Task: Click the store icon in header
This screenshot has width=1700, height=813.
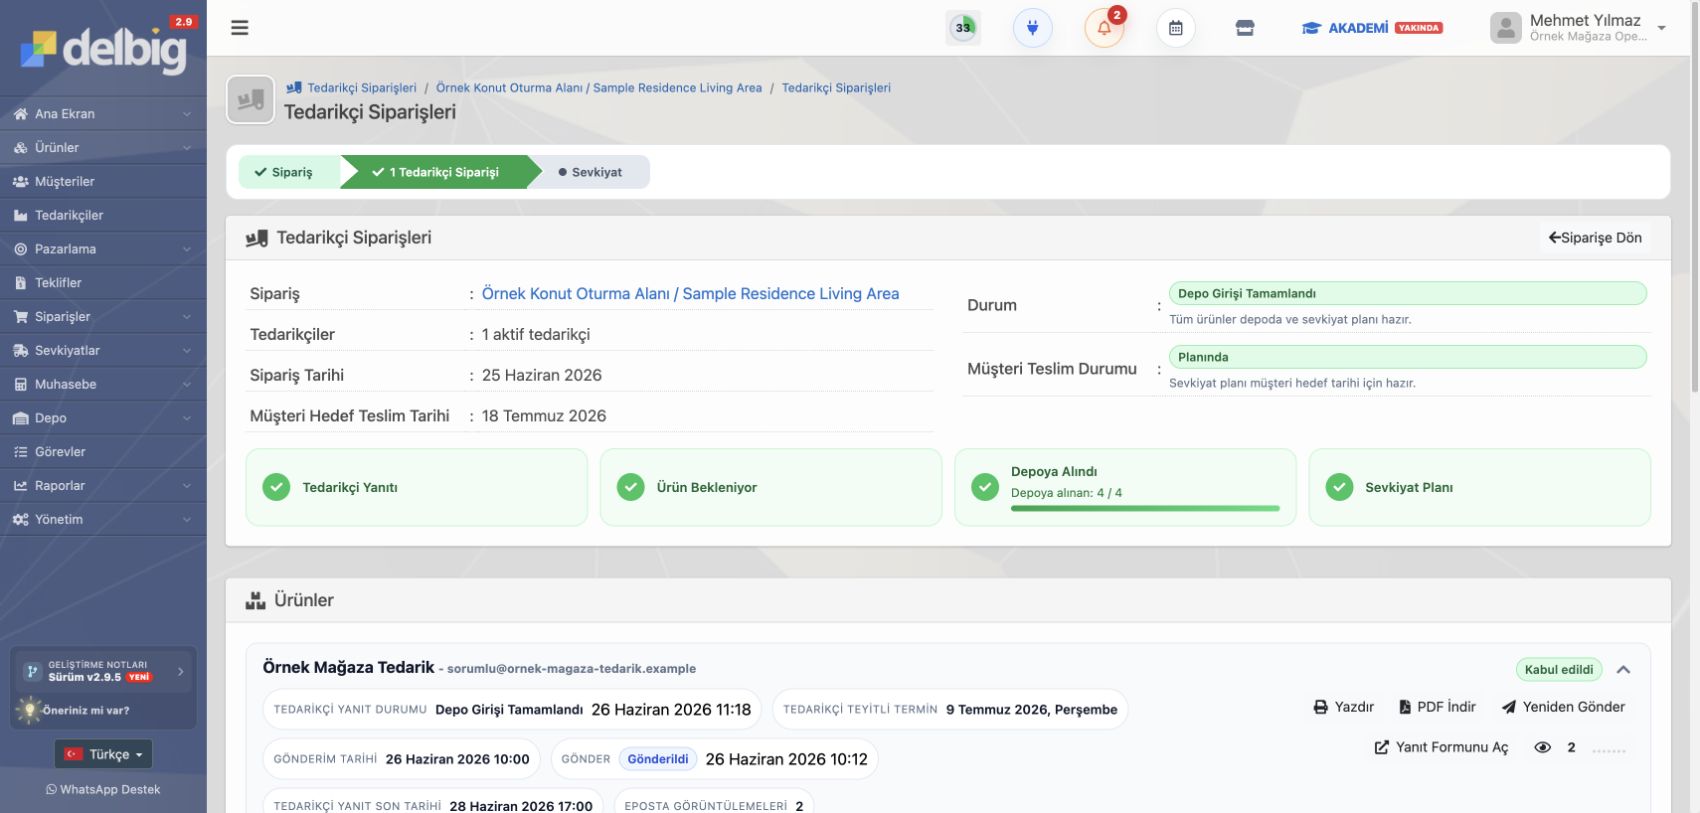Action: coord(1245,28)
